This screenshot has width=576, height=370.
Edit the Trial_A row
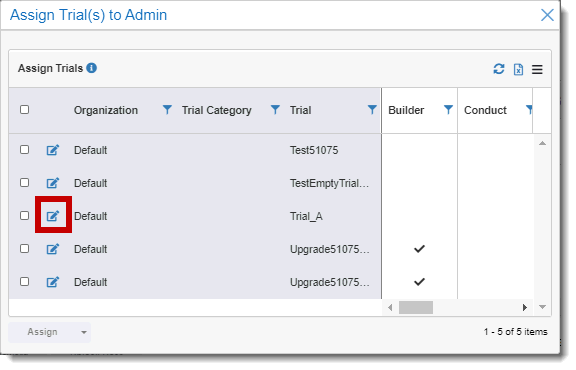click(x=53, y=216)
